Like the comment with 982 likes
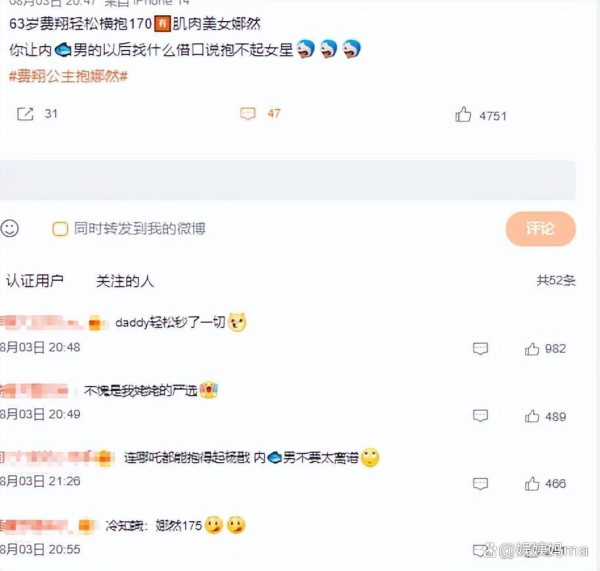 coord(532,349)
